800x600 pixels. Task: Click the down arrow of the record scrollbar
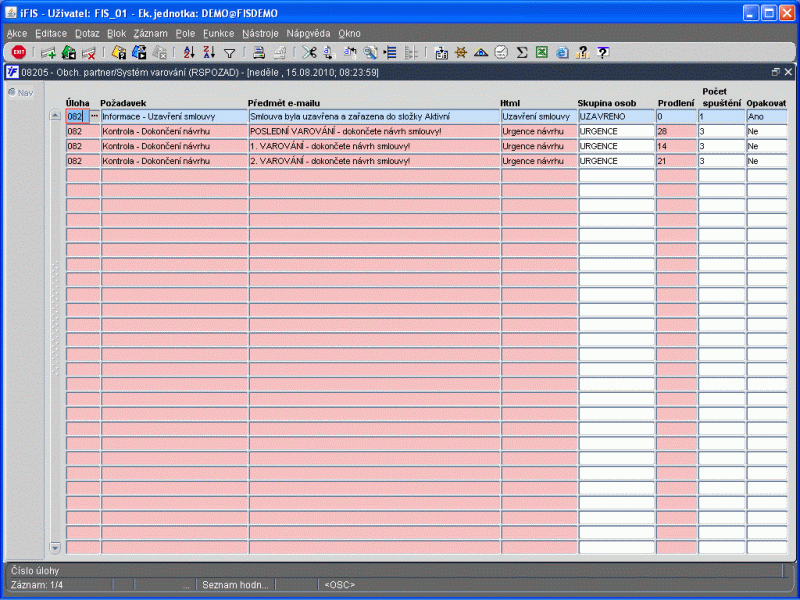[x=55, y=548]
